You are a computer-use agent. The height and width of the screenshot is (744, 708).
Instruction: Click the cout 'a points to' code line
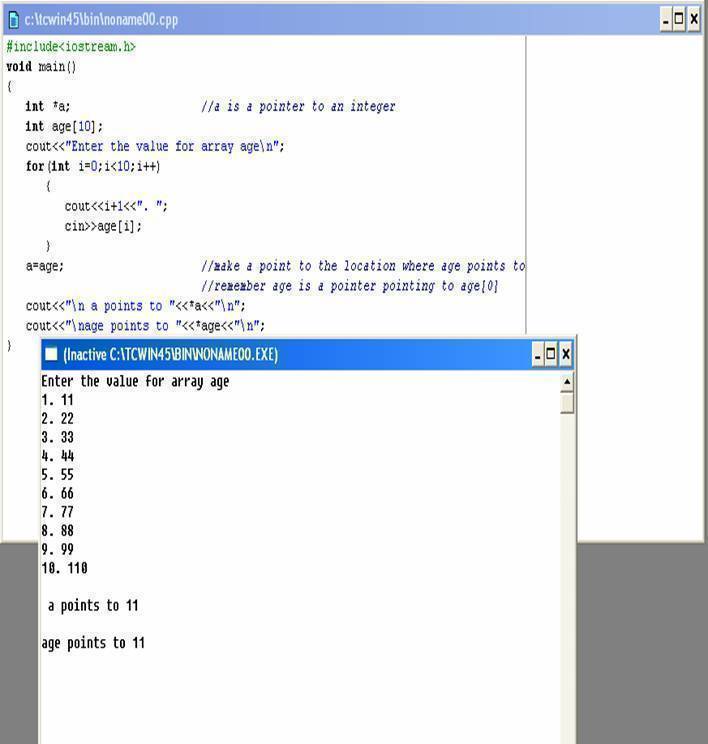[x=135, y=306]
